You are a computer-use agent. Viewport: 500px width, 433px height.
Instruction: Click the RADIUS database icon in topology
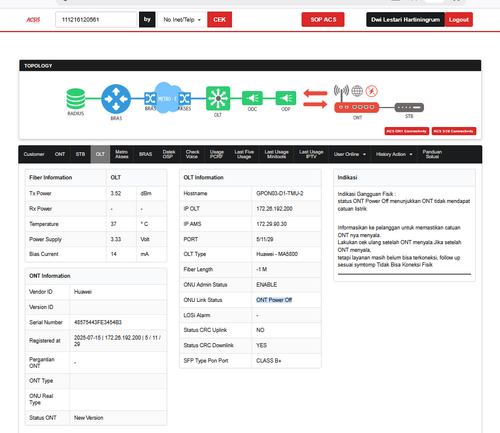point(76,99)
